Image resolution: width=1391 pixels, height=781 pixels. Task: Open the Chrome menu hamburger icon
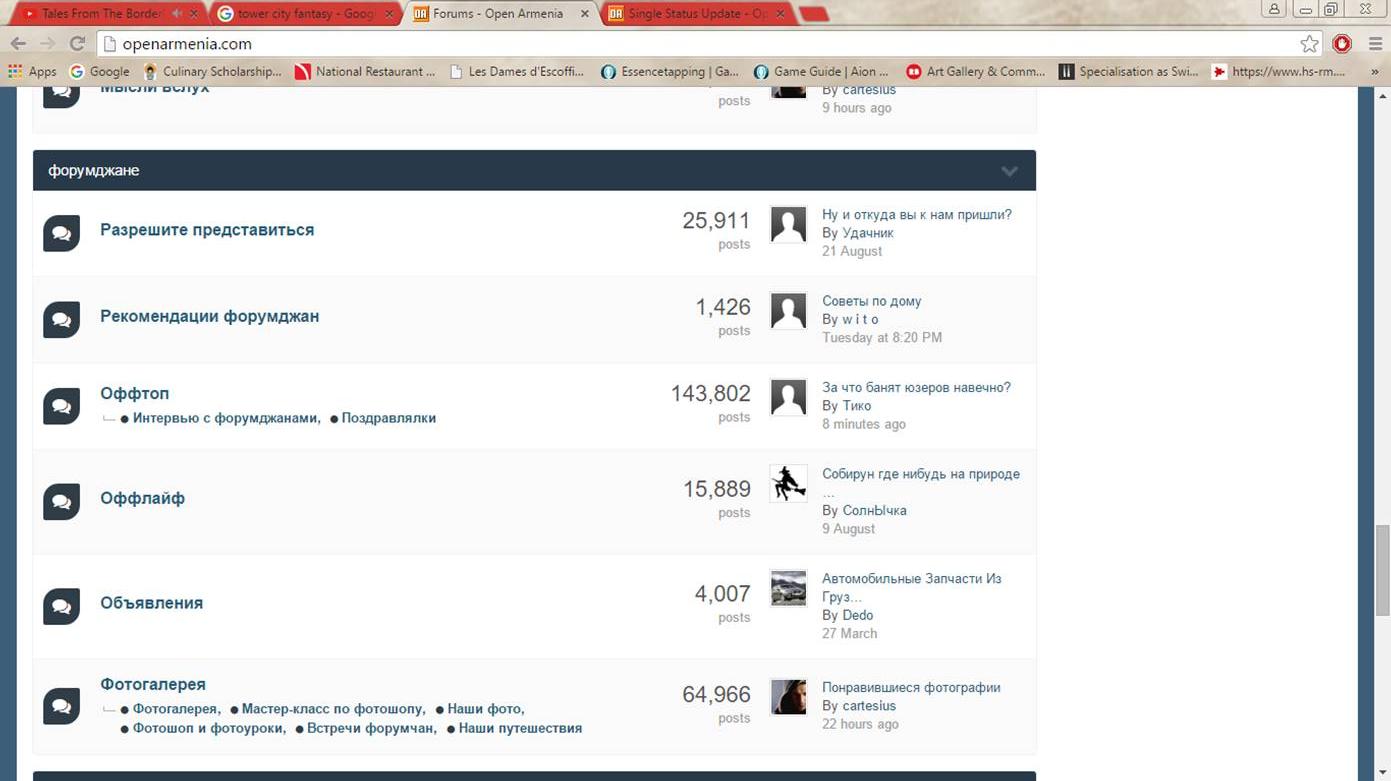click(x=1375, y=44)
